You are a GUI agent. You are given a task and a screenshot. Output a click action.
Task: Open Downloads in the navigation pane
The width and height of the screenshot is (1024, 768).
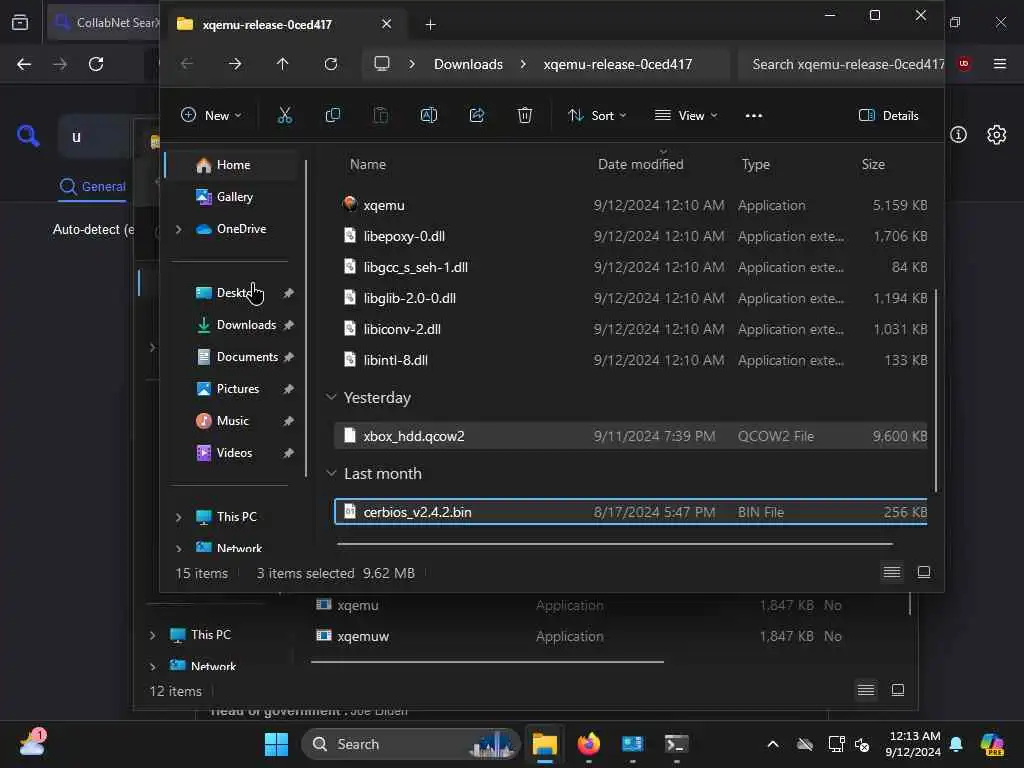coord(246,325)
